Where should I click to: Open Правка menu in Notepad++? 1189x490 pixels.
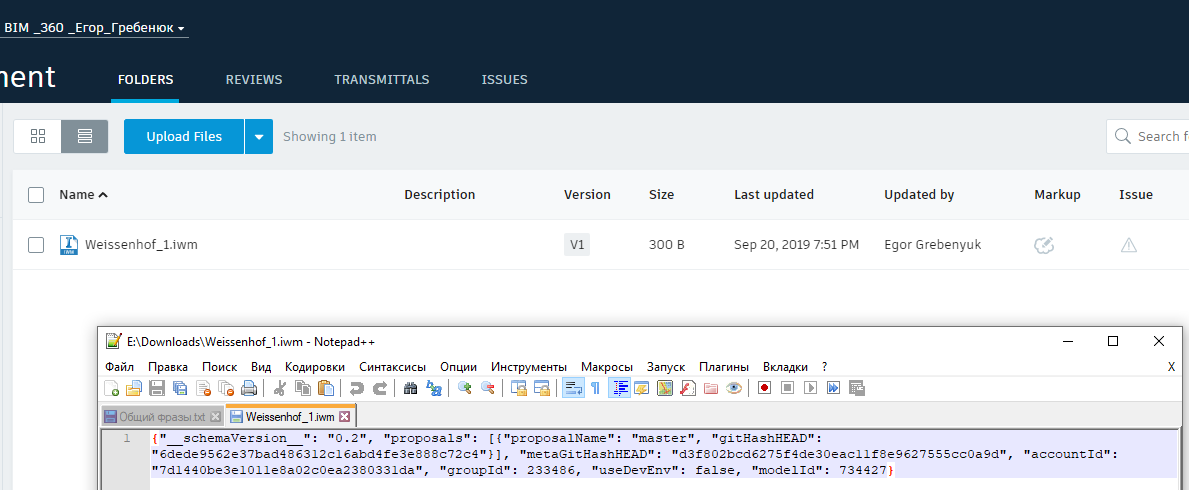coord(168,366)
